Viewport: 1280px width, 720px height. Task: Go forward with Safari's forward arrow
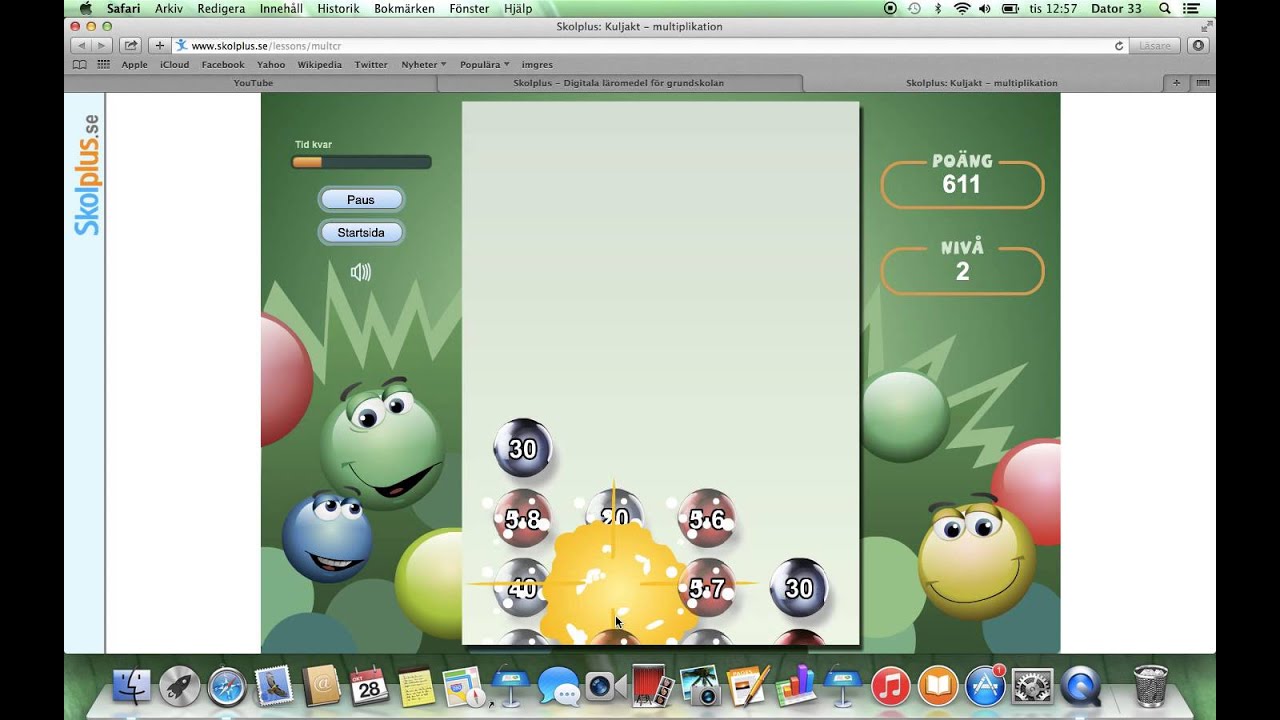pos(101,46)
